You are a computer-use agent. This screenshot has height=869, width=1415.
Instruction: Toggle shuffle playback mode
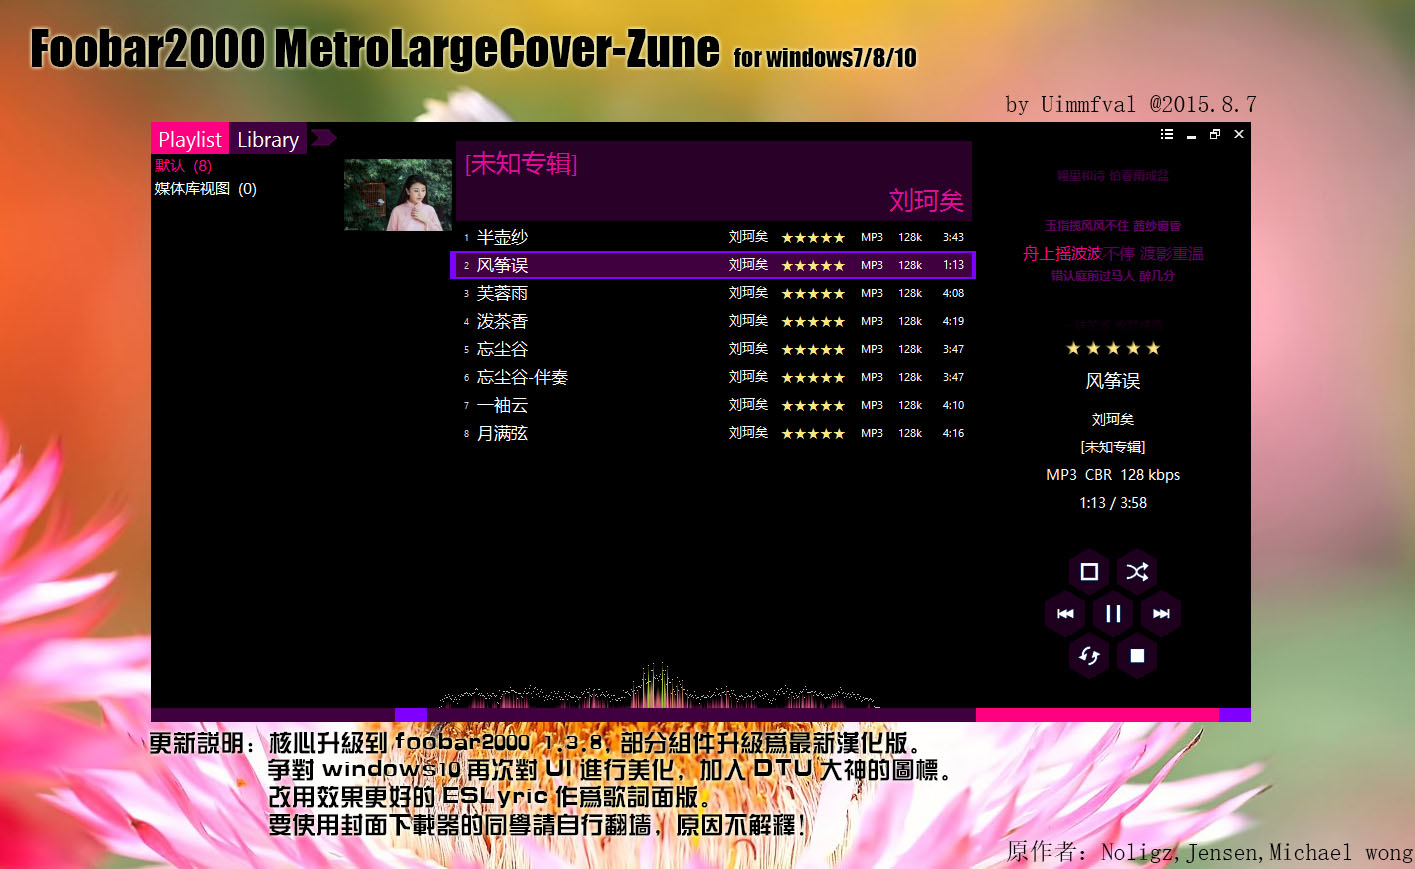click(x=1137, y=572)
